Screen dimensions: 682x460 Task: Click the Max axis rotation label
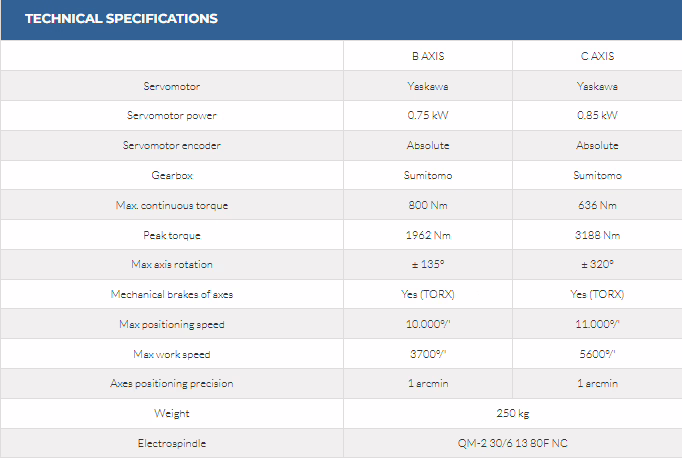pos(171,265)
